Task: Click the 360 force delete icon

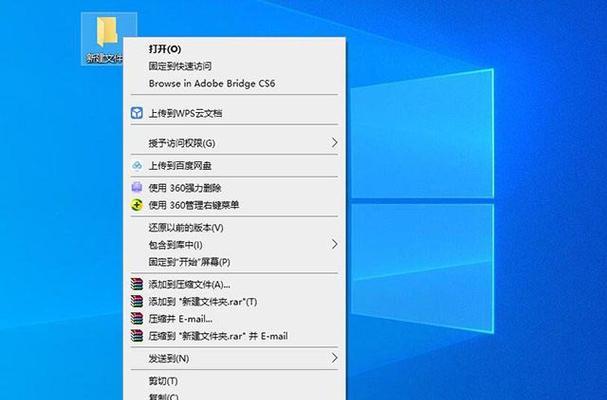Action: [x=137, y=188]
